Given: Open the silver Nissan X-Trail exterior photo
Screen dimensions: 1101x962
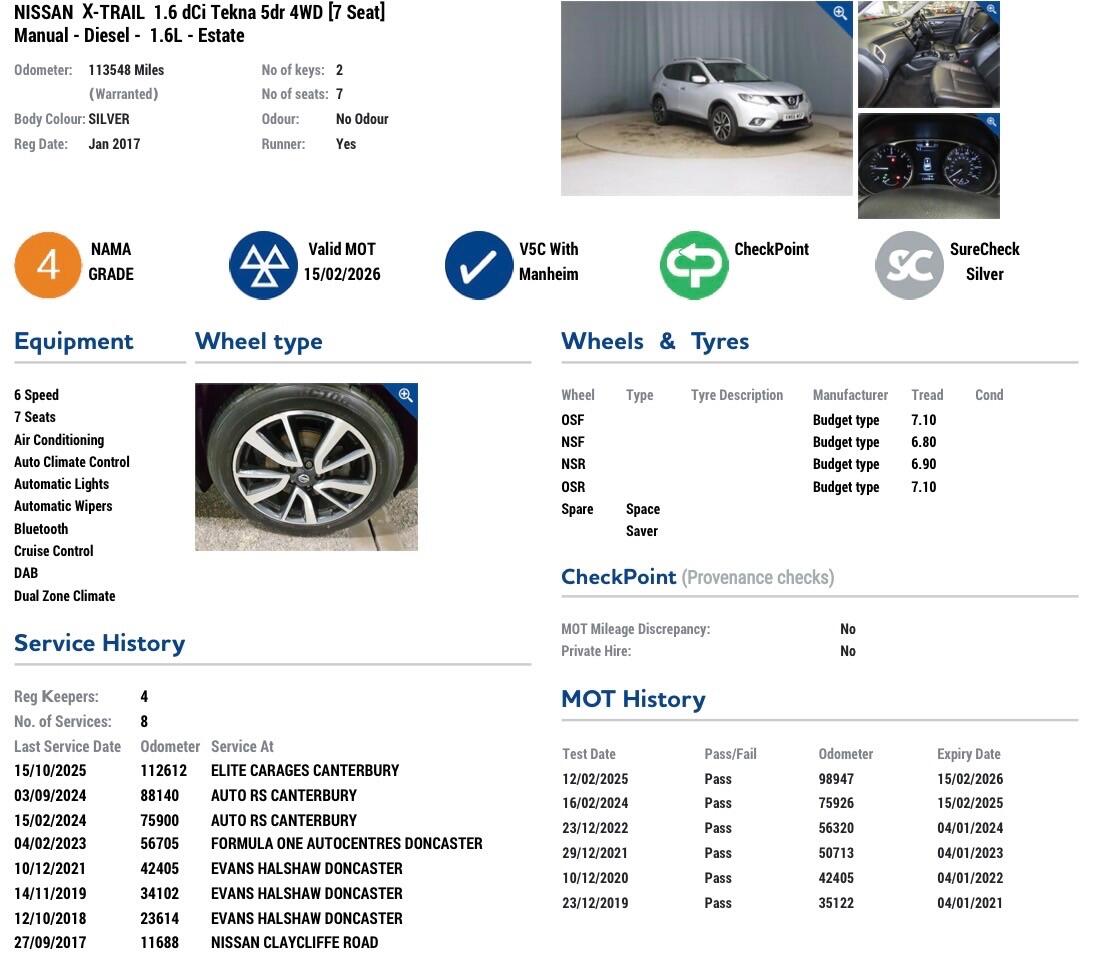Looking at the screenshot, I should coord(706,100).
